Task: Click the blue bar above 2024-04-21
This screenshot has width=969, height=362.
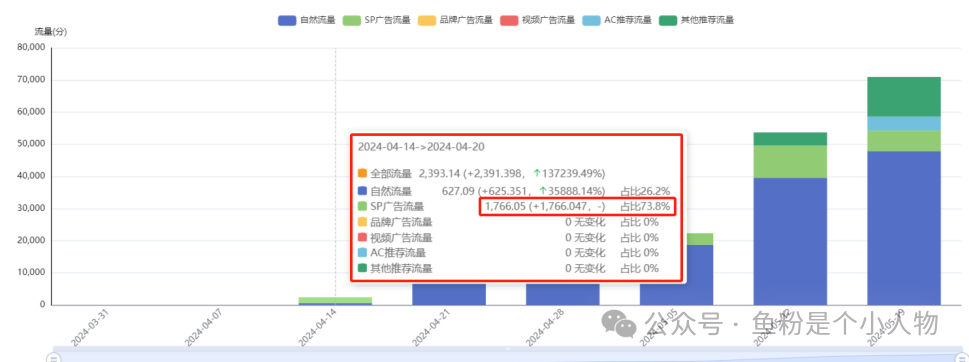Action: pyautogui.click(x=449, y=294)
